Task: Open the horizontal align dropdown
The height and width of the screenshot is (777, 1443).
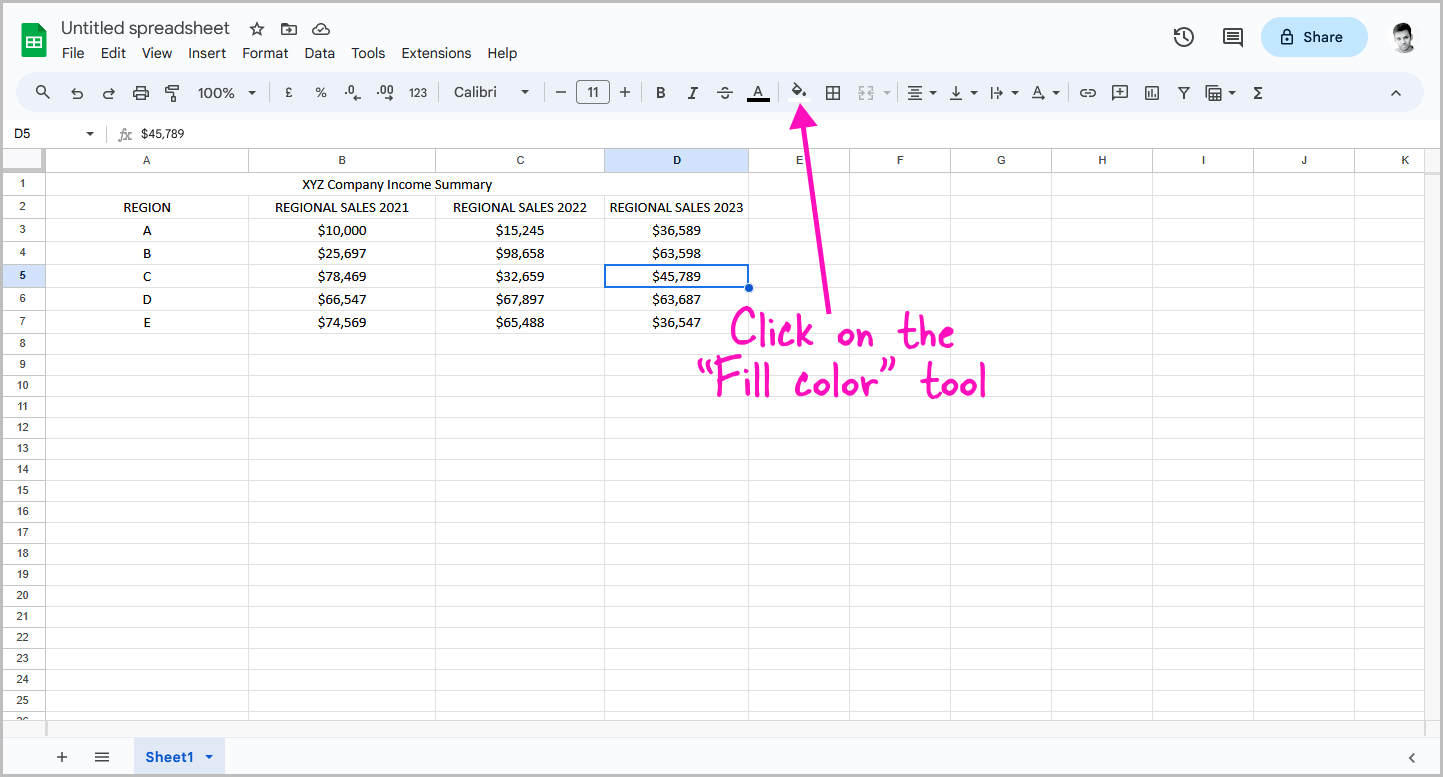Action: point(920,92)
